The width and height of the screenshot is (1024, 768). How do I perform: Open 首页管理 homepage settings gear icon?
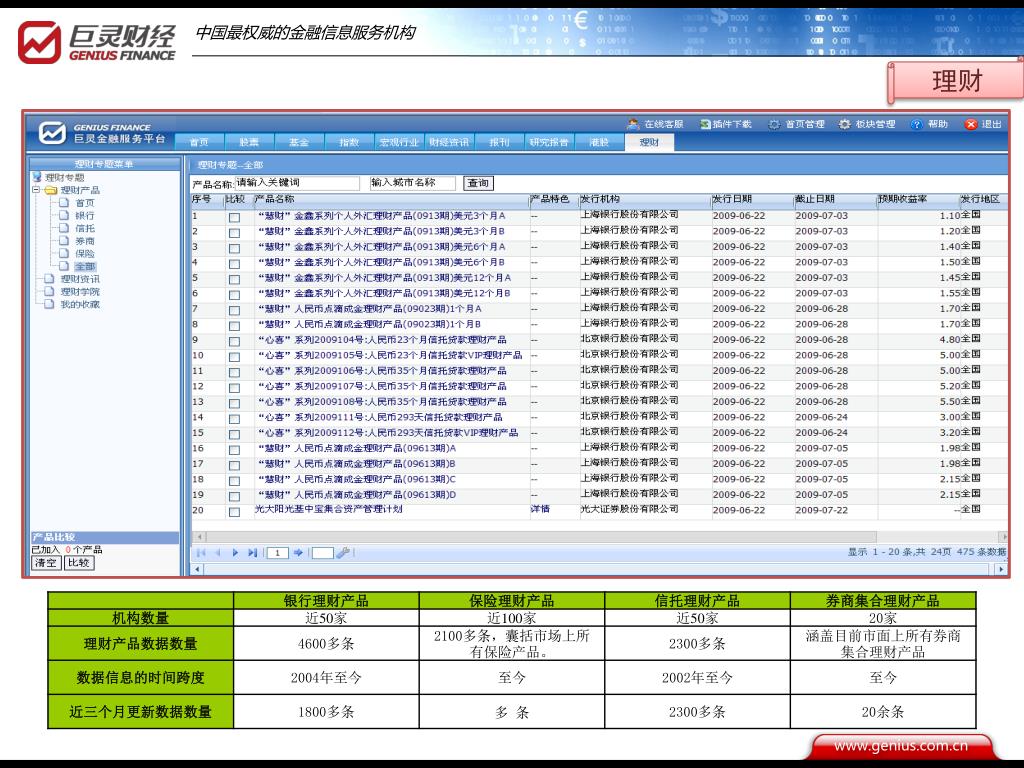coord(774,124)
